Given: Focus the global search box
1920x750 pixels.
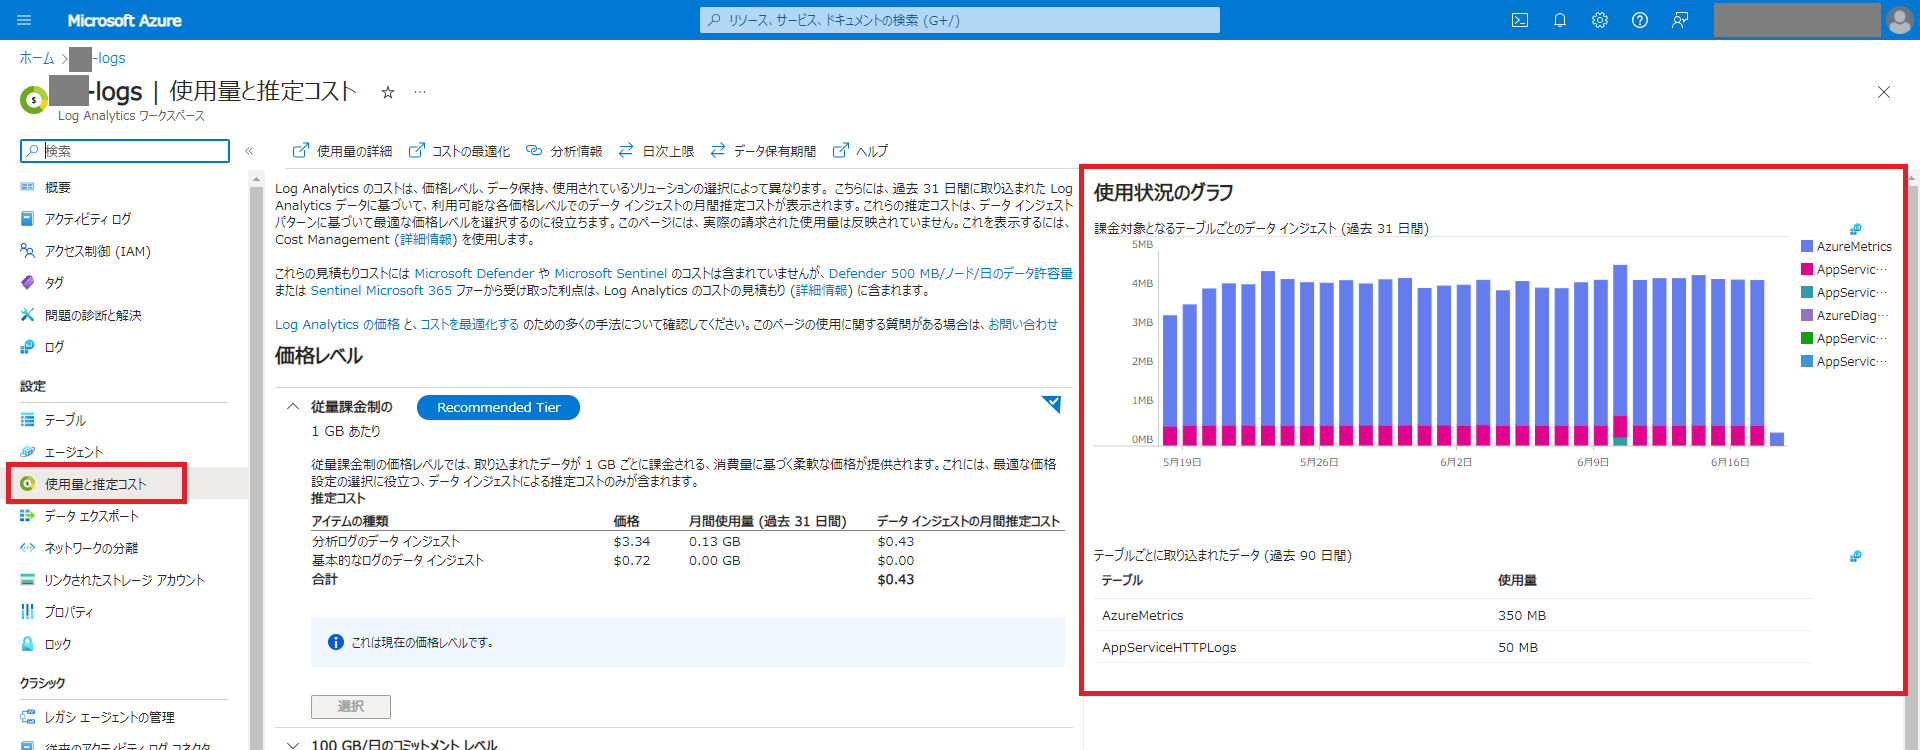Looking at the screenshot, I should click(x=960, y=20).
